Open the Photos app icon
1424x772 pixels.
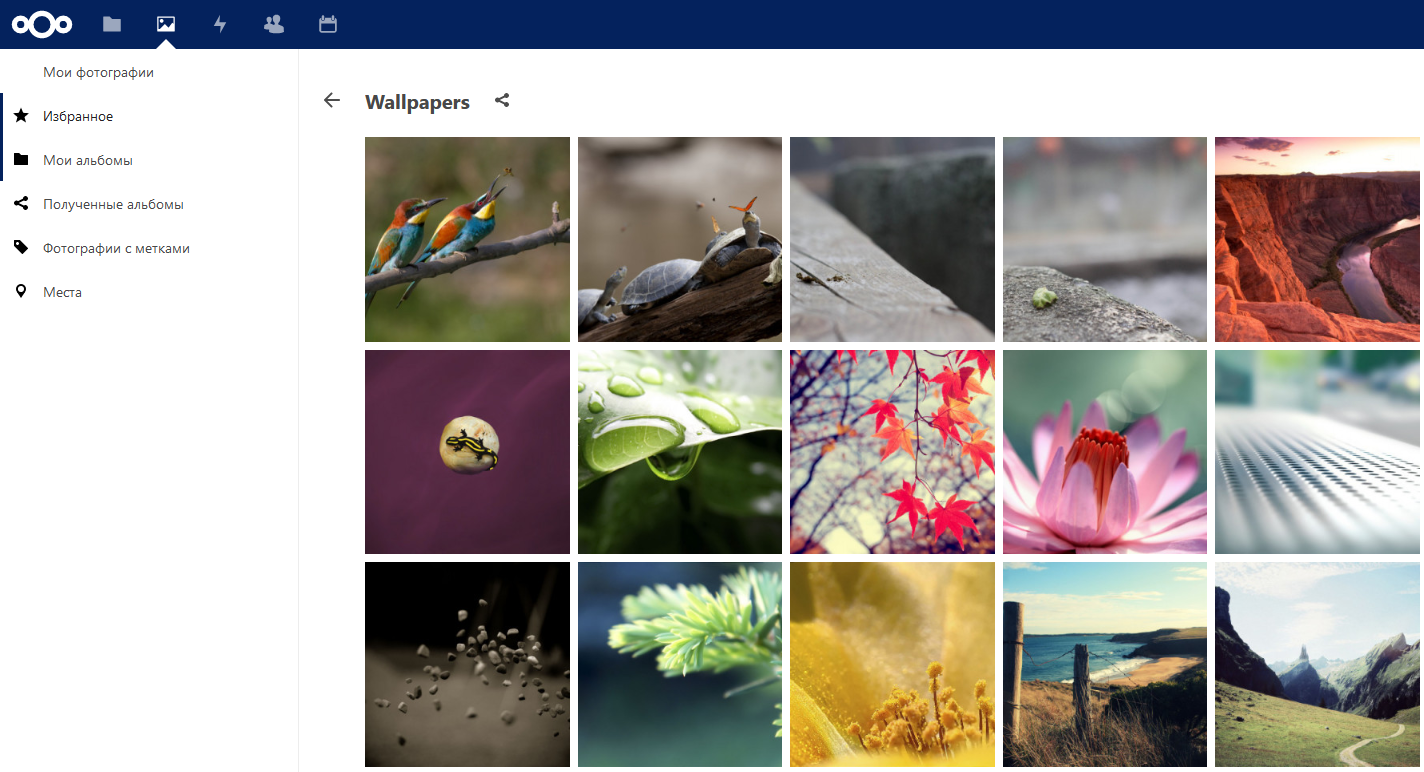166,24
